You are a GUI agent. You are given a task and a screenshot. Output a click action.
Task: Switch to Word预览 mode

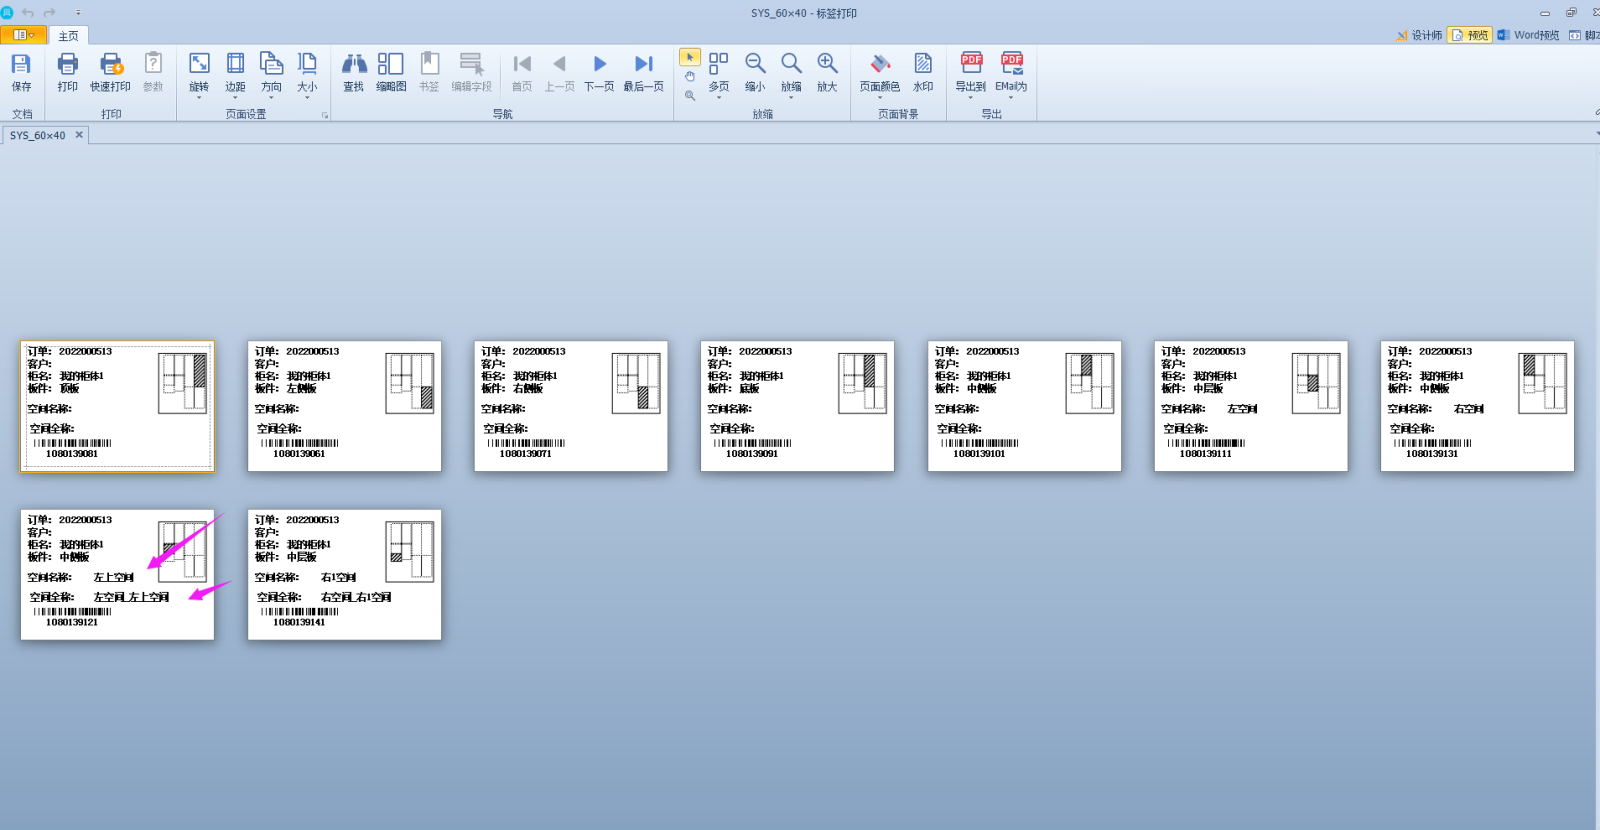click(1528, 35)
